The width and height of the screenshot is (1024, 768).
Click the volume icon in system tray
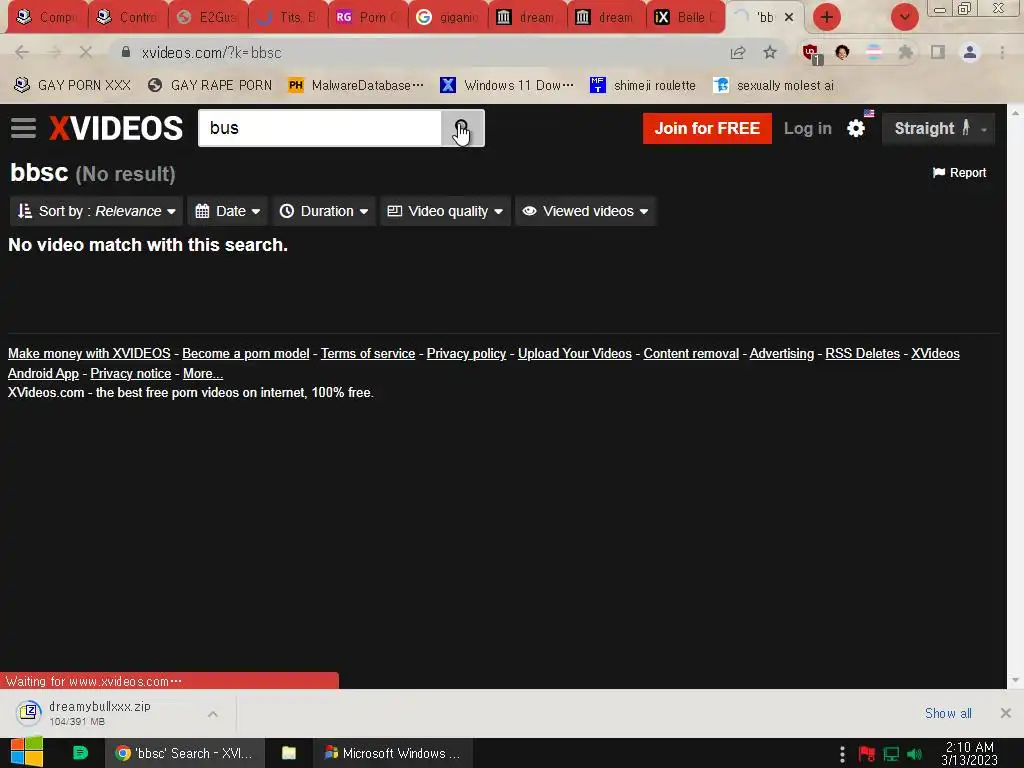pyautogui.click(x=915, y=754)
